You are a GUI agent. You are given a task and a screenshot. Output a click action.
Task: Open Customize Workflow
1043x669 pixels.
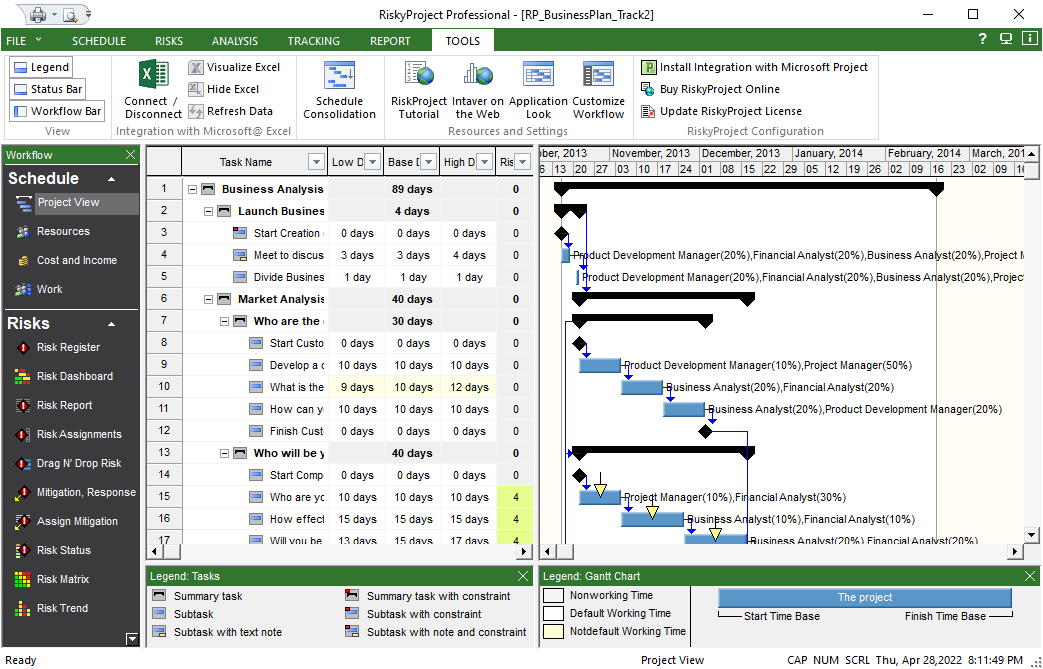pyautogui.click(x=598, y=90)
